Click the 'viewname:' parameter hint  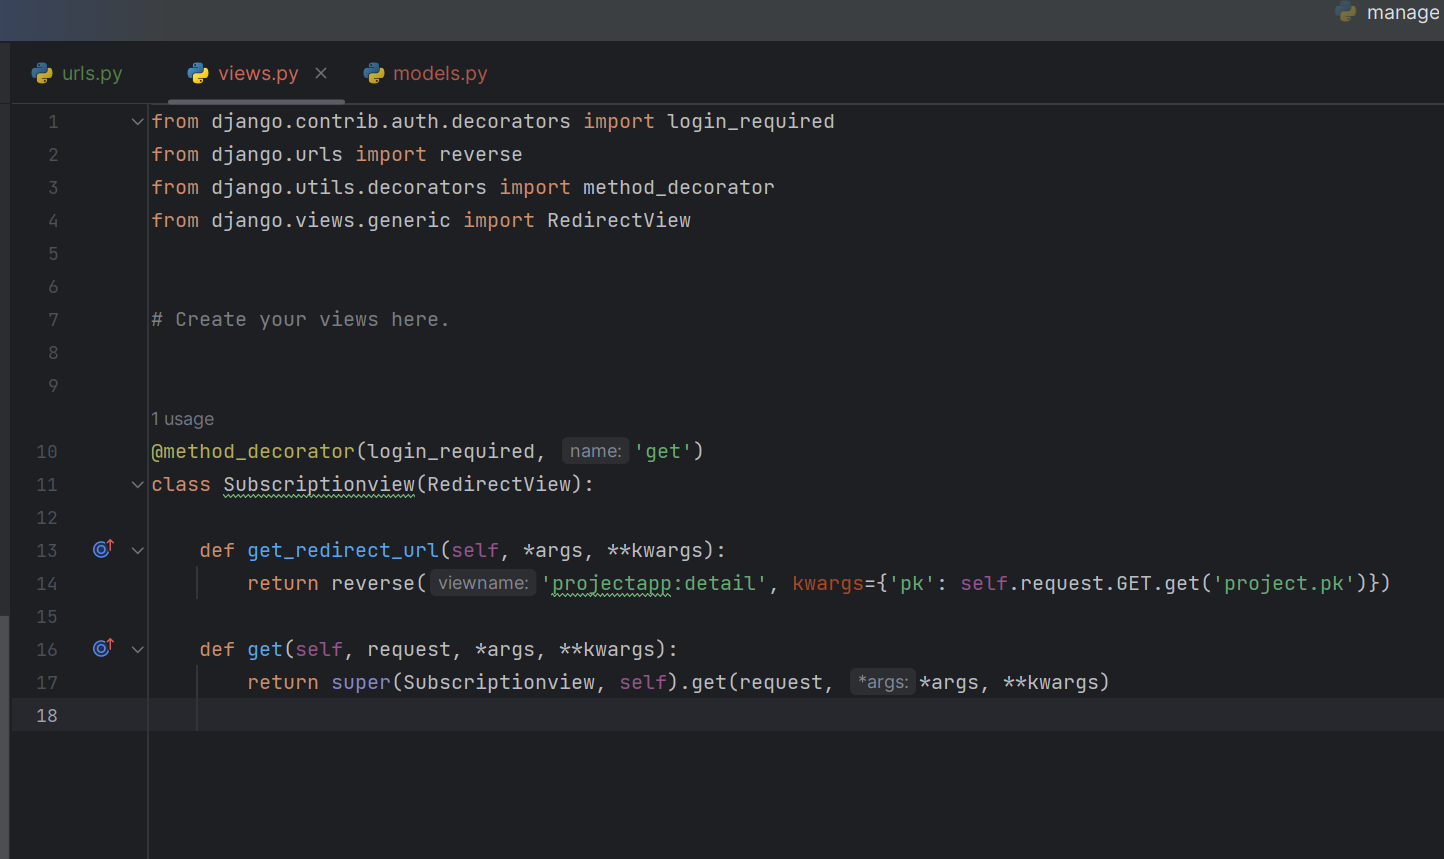click(x=483, y=583)
